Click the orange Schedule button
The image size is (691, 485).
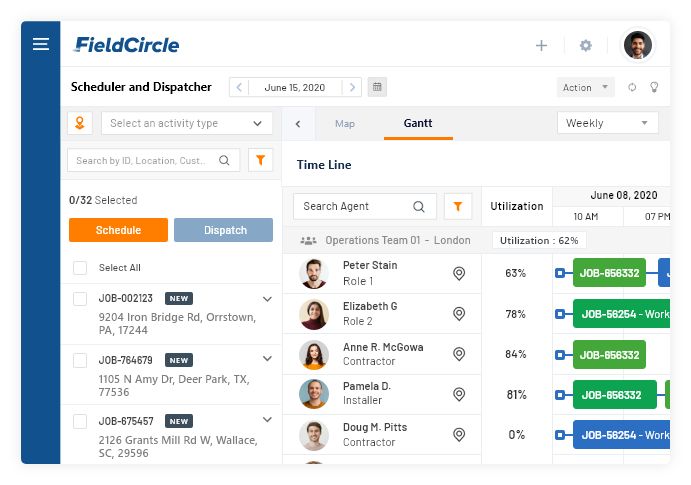[118, 230]
